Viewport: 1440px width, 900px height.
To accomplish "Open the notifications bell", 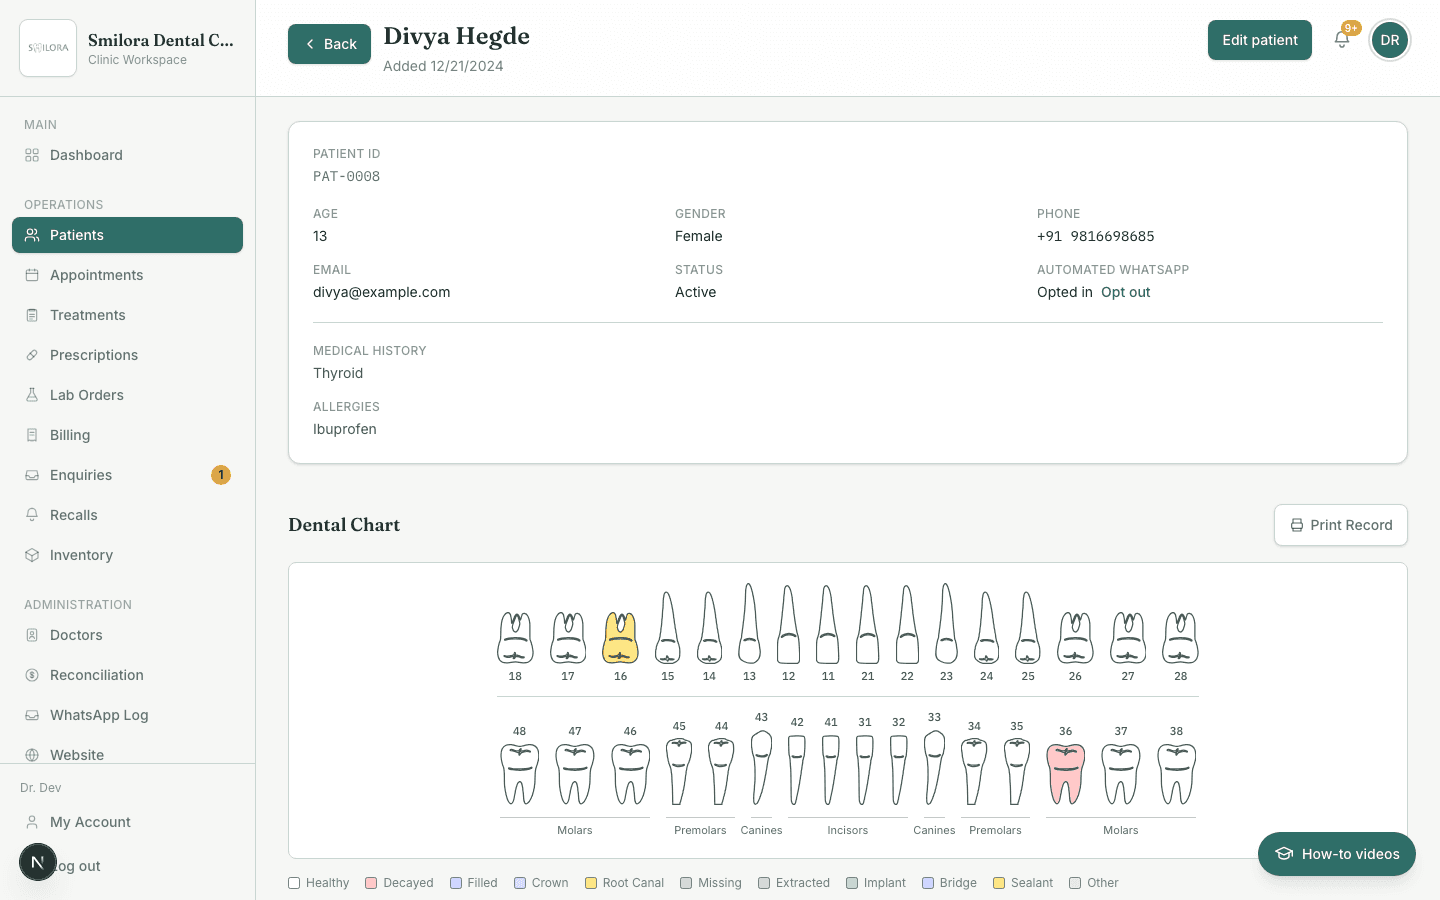I will [x=1342, y=40].
